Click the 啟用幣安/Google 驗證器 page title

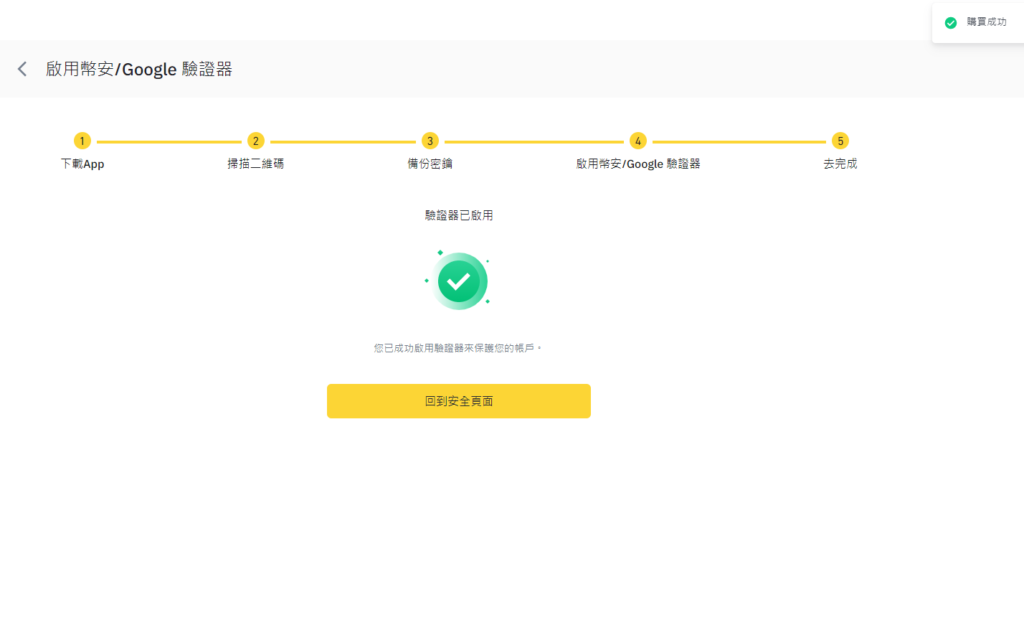[x=138, y=68]
